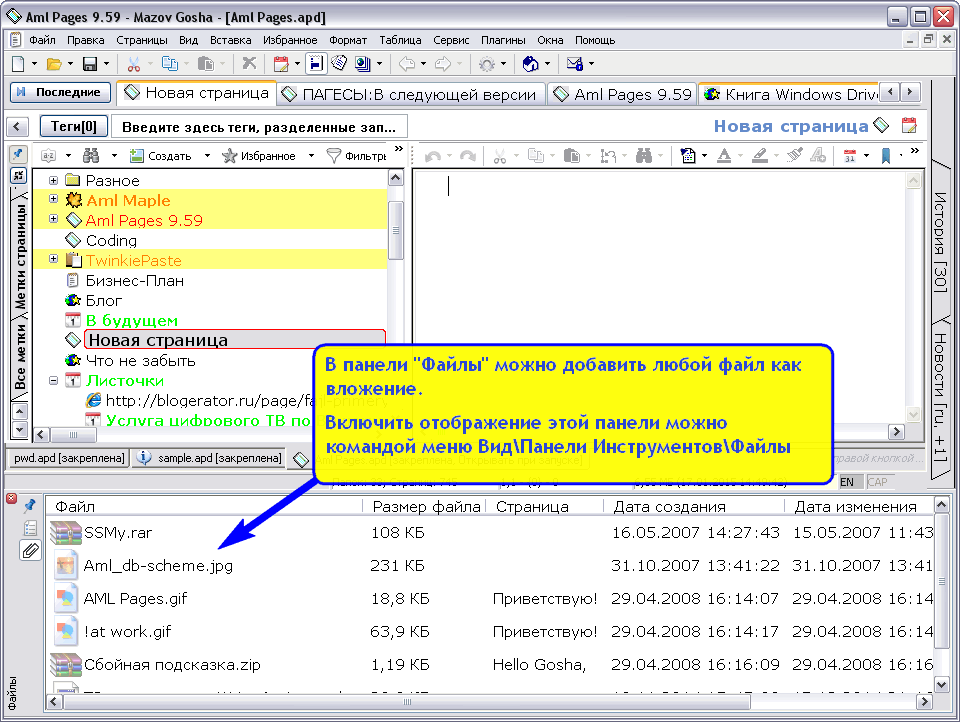Click the list view icon in Files panel
This screenshot has width=960, height=722.
(30, 528)
